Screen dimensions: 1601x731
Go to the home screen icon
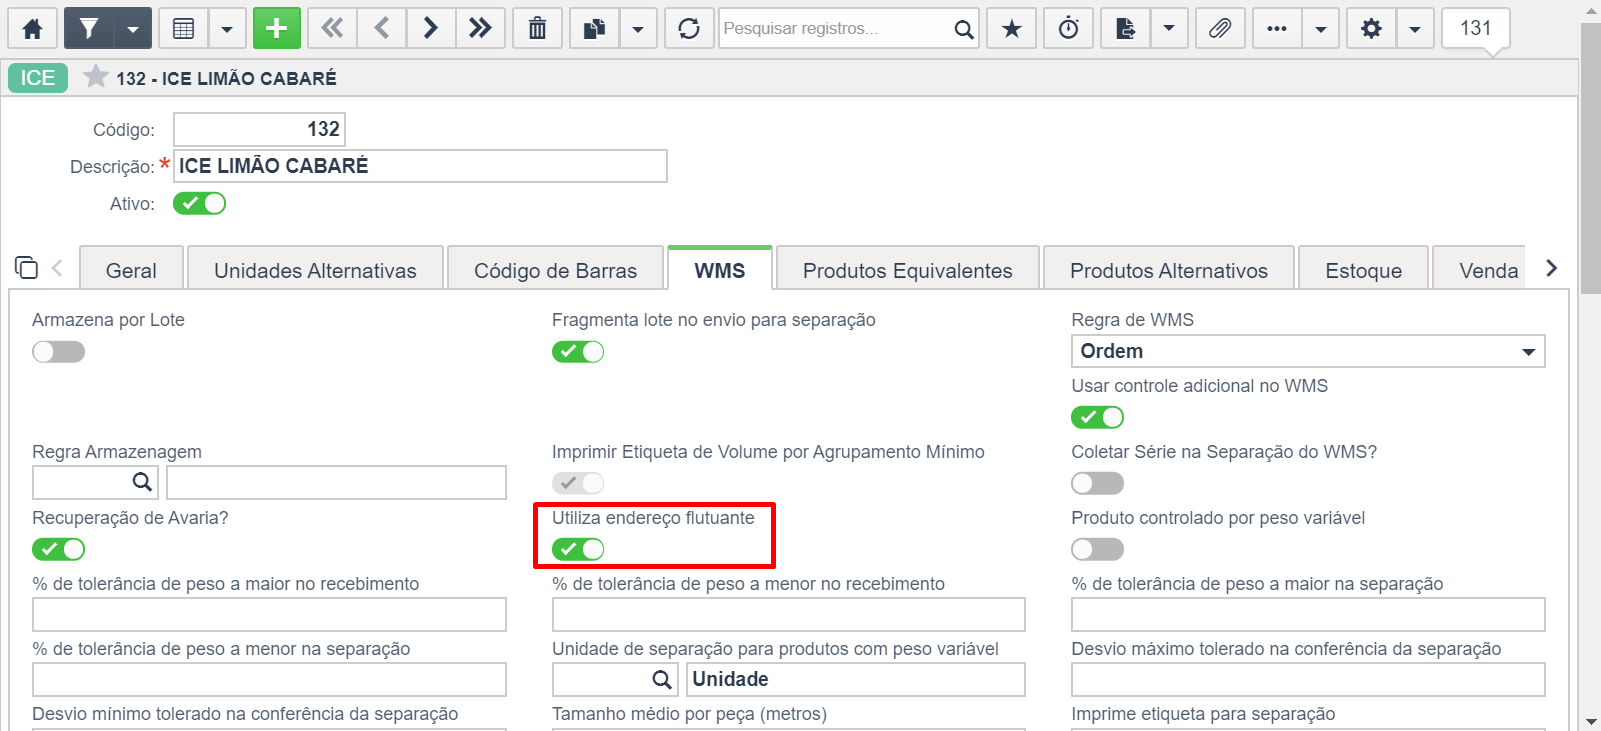[32, 28]
